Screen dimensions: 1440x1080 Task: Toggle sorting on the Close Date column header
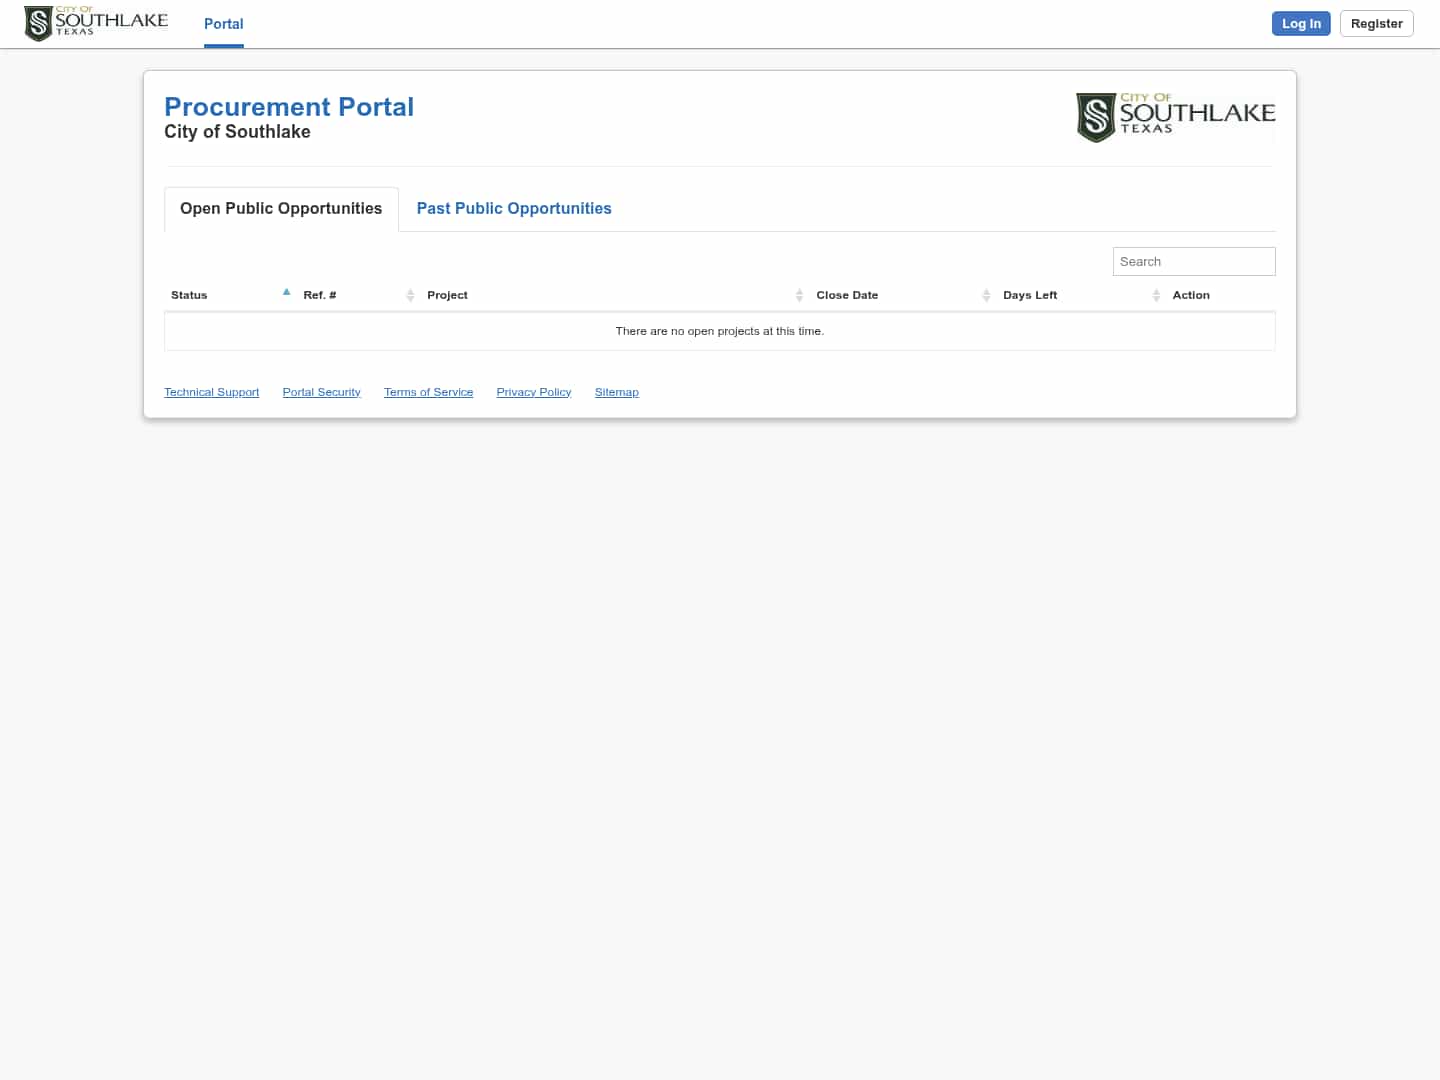click(x=847, y=295)
